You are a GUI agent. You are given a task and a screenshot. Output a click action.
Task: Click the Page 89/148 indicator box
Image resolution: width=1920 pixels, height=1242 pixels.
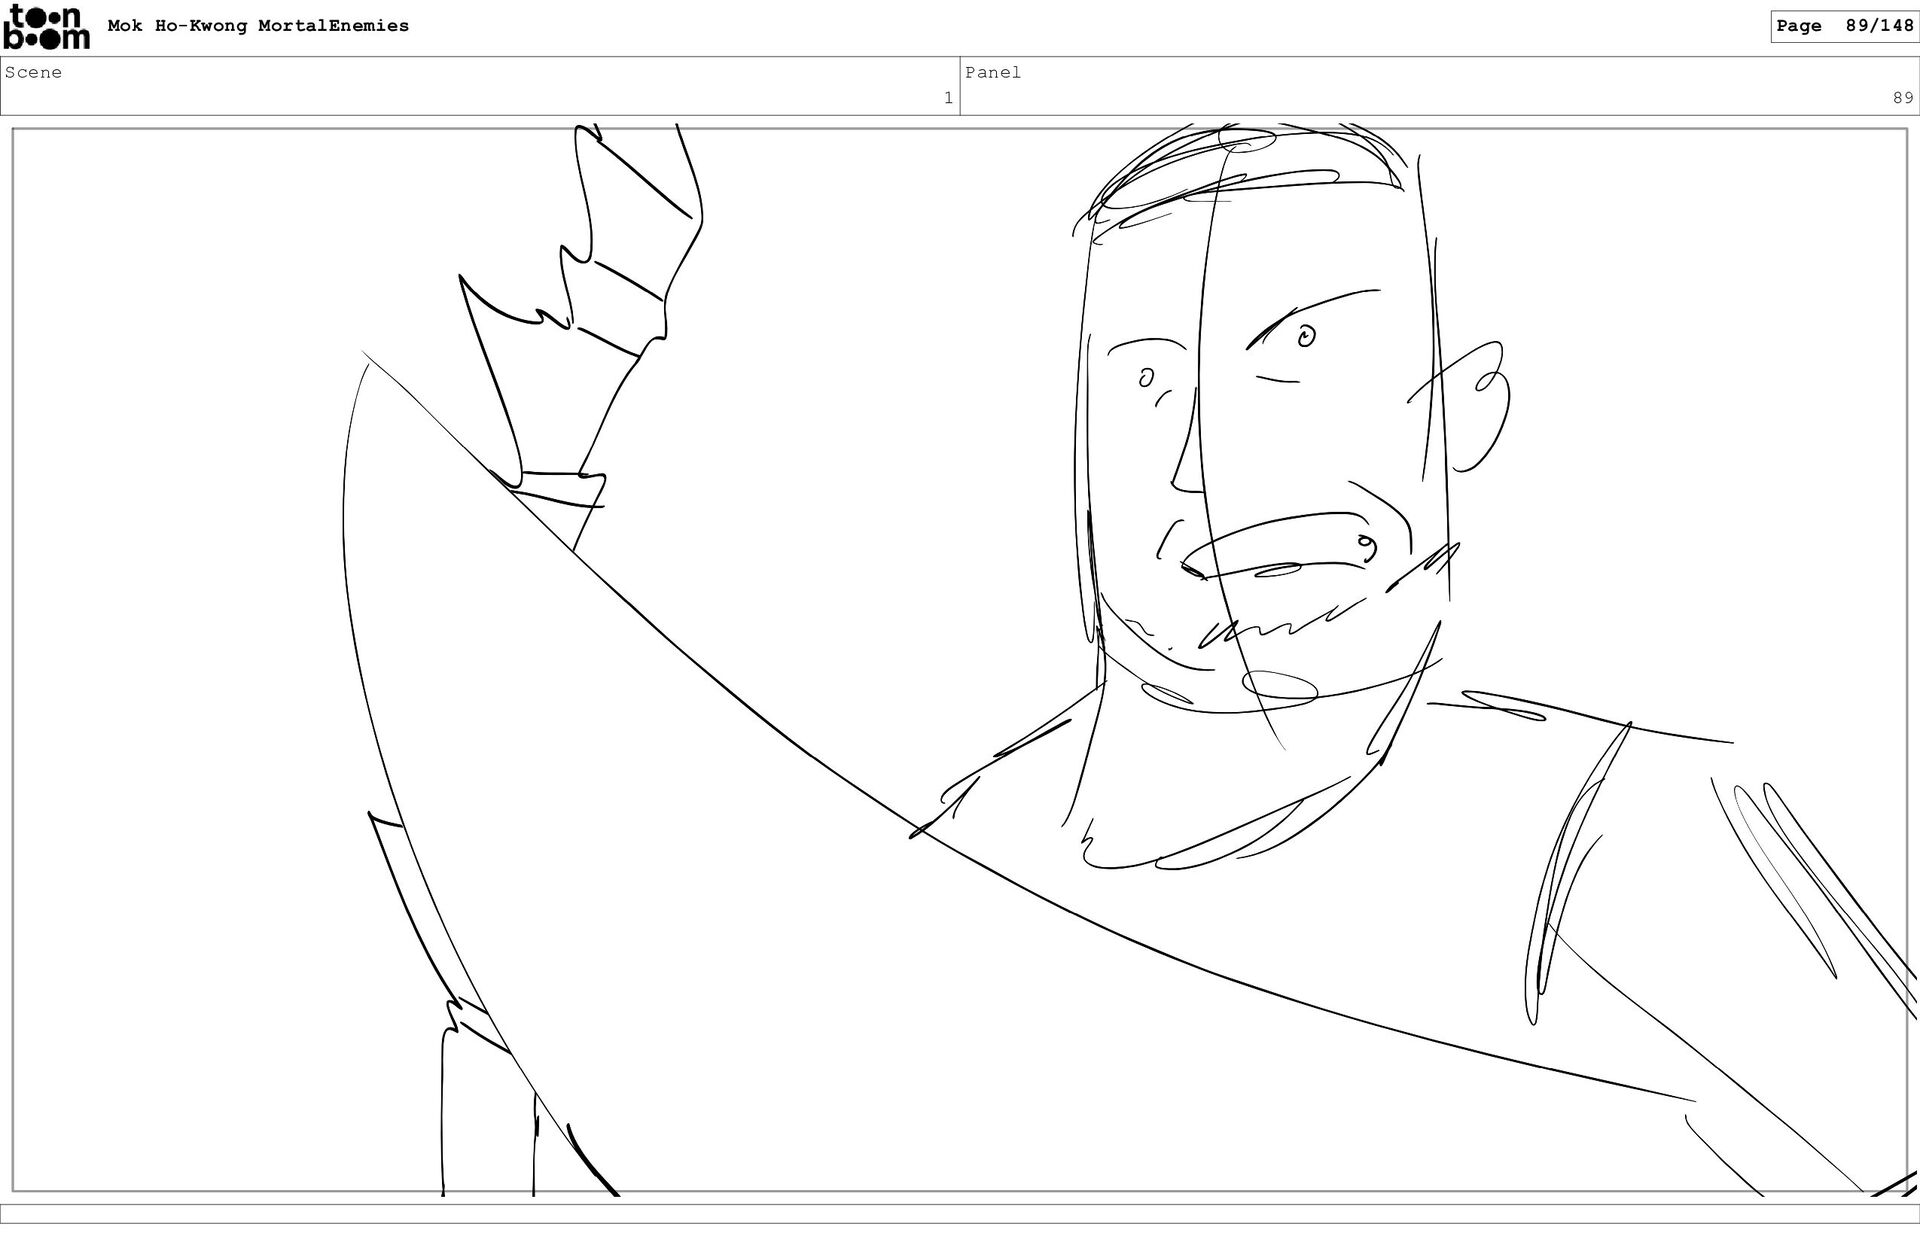tap(1844, 26)
